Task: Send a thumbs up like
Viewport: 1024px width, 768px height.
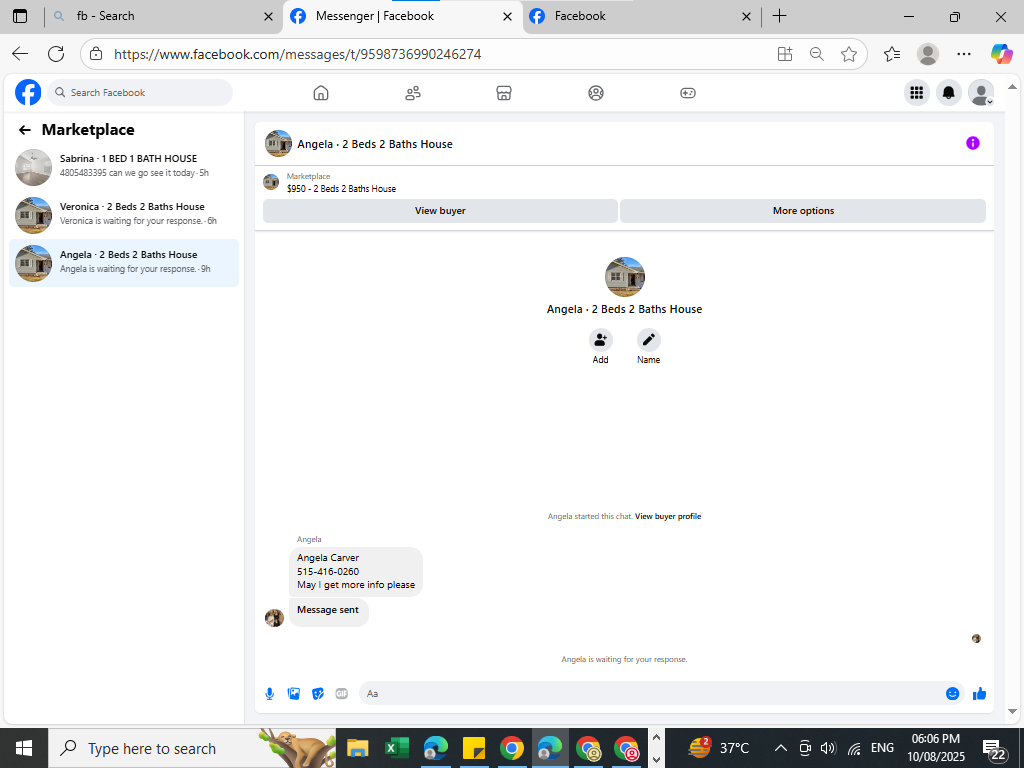Action: point(979,694)
